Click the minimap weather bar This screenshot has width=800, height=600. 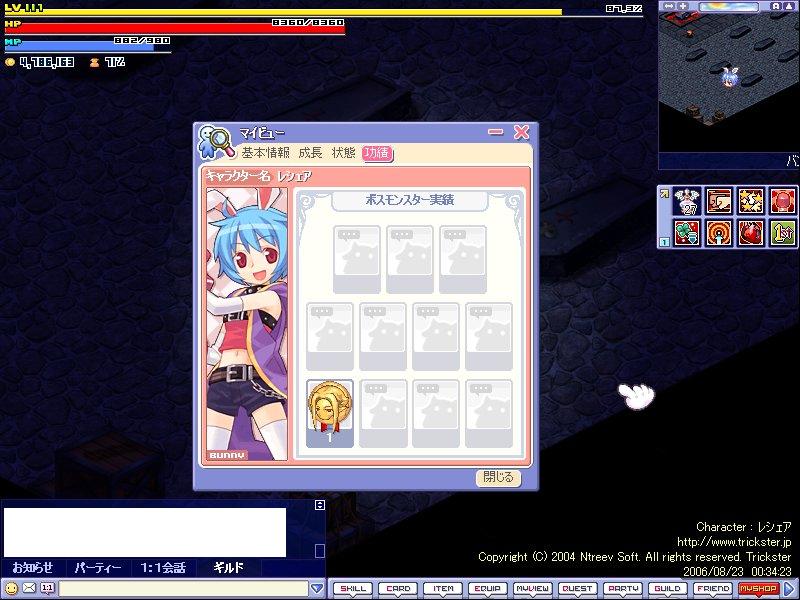729,7
